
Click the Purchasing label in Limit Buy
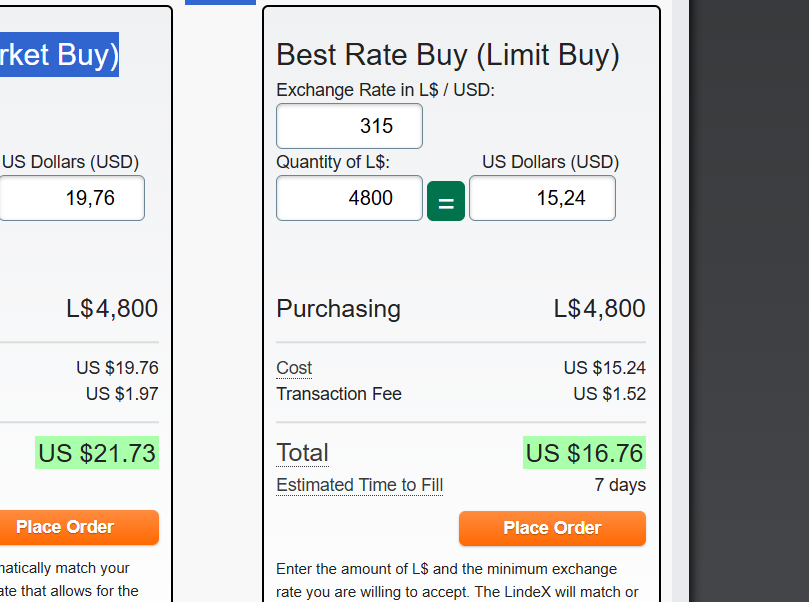click(x=338, y=309)
